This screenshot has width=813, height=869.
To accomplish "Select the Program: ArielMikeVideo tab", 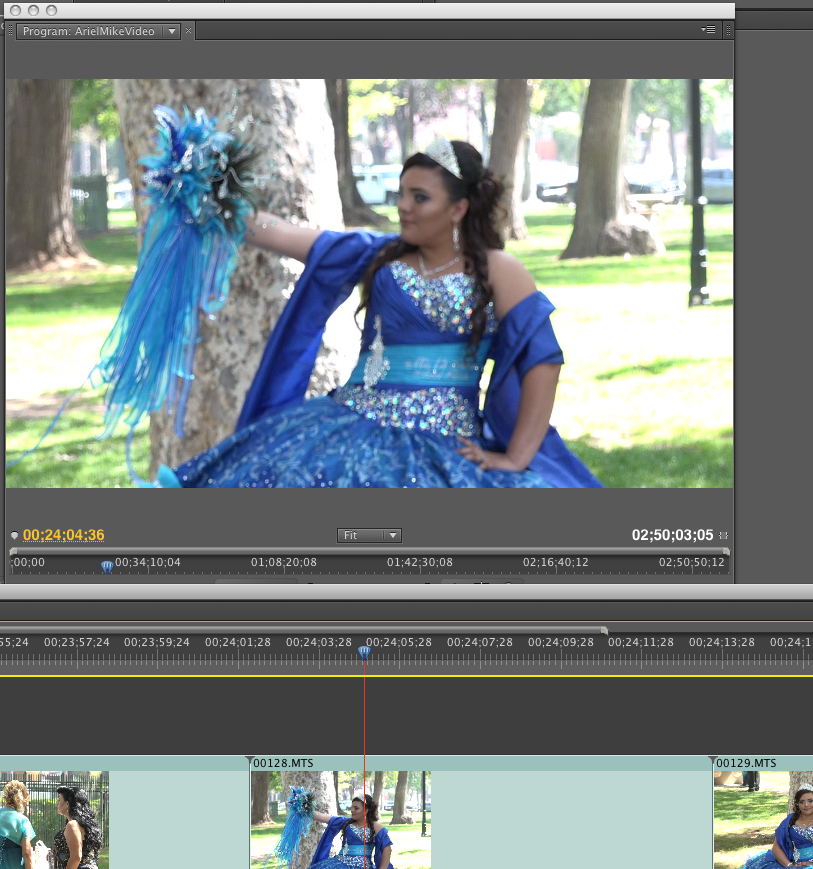I will click(x=89, y=32).
